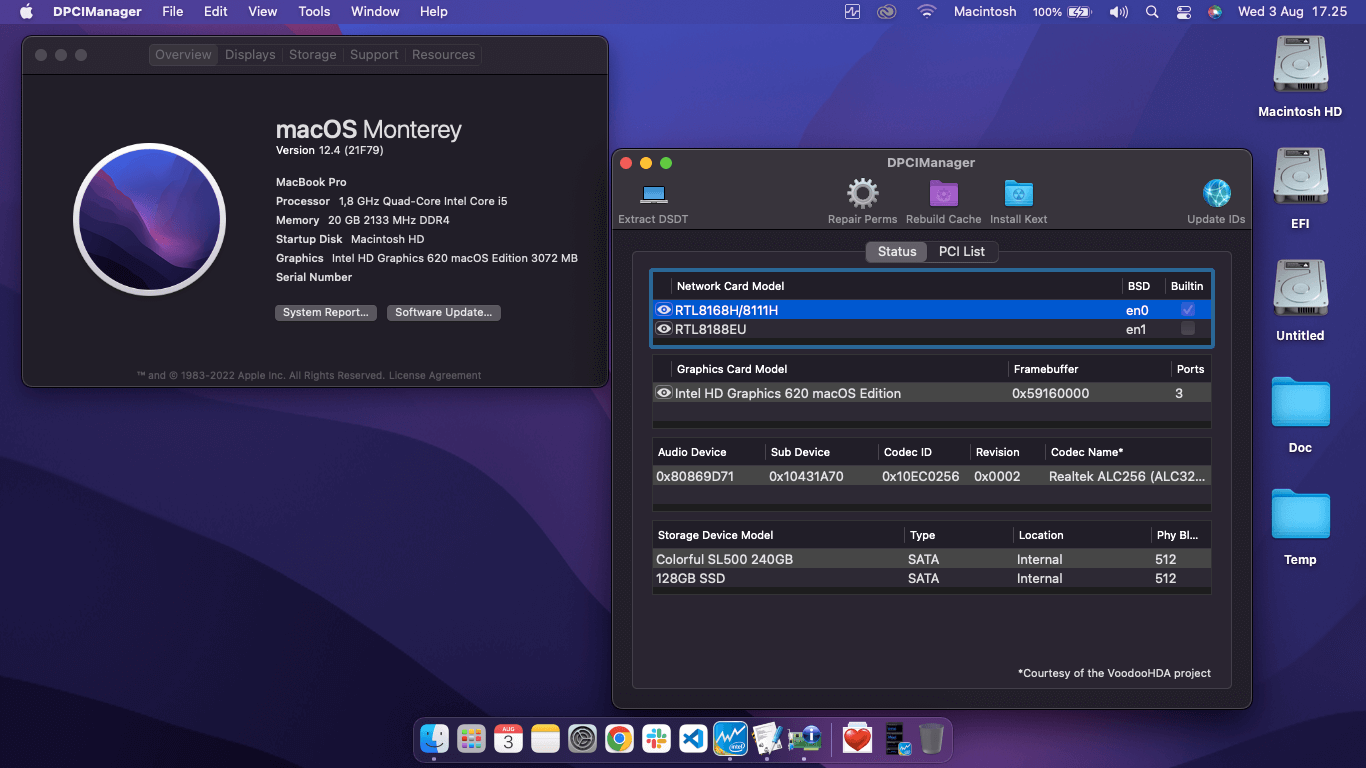Click the Rebuild Cache icon
This screenshot has height=768, width=1366.
(x=944, y=193)
